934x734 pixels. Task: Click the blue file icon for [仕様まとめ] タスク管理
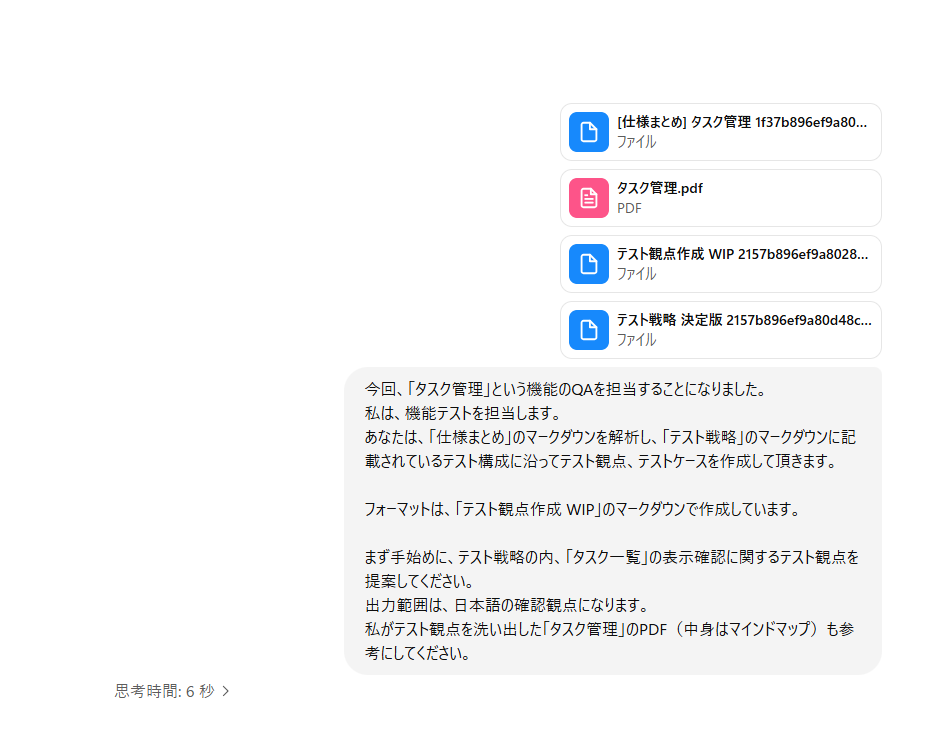589,132
